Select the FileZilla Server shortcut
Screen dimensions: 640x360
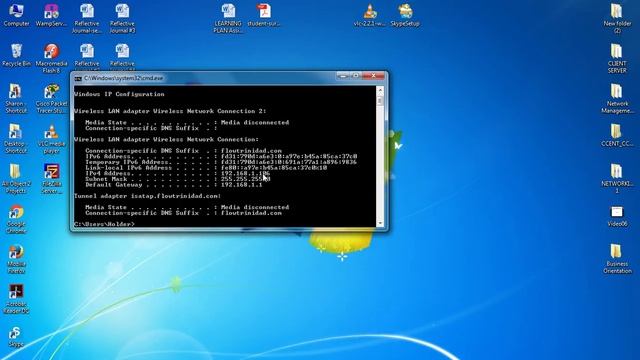point(51,179)
